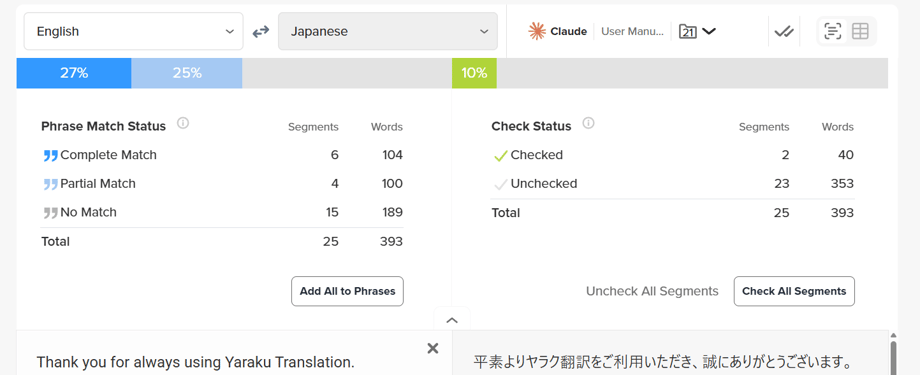Click Add All to Phrases button
Viewport: 920px width, 375px height.
click(347, 291)
